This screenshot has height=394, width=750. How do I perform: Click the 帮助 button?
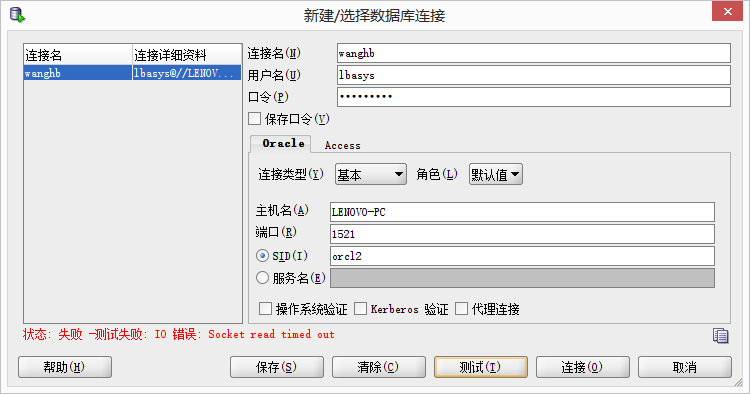click(x=65, y=367)
